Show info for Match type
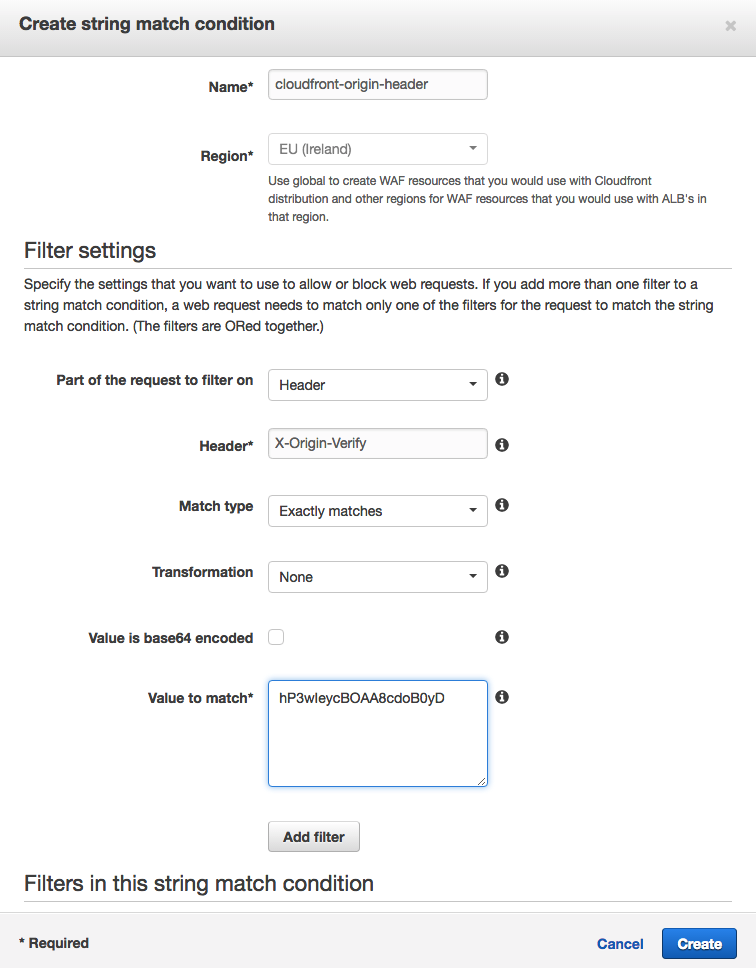756x968 pixels. 502,505
